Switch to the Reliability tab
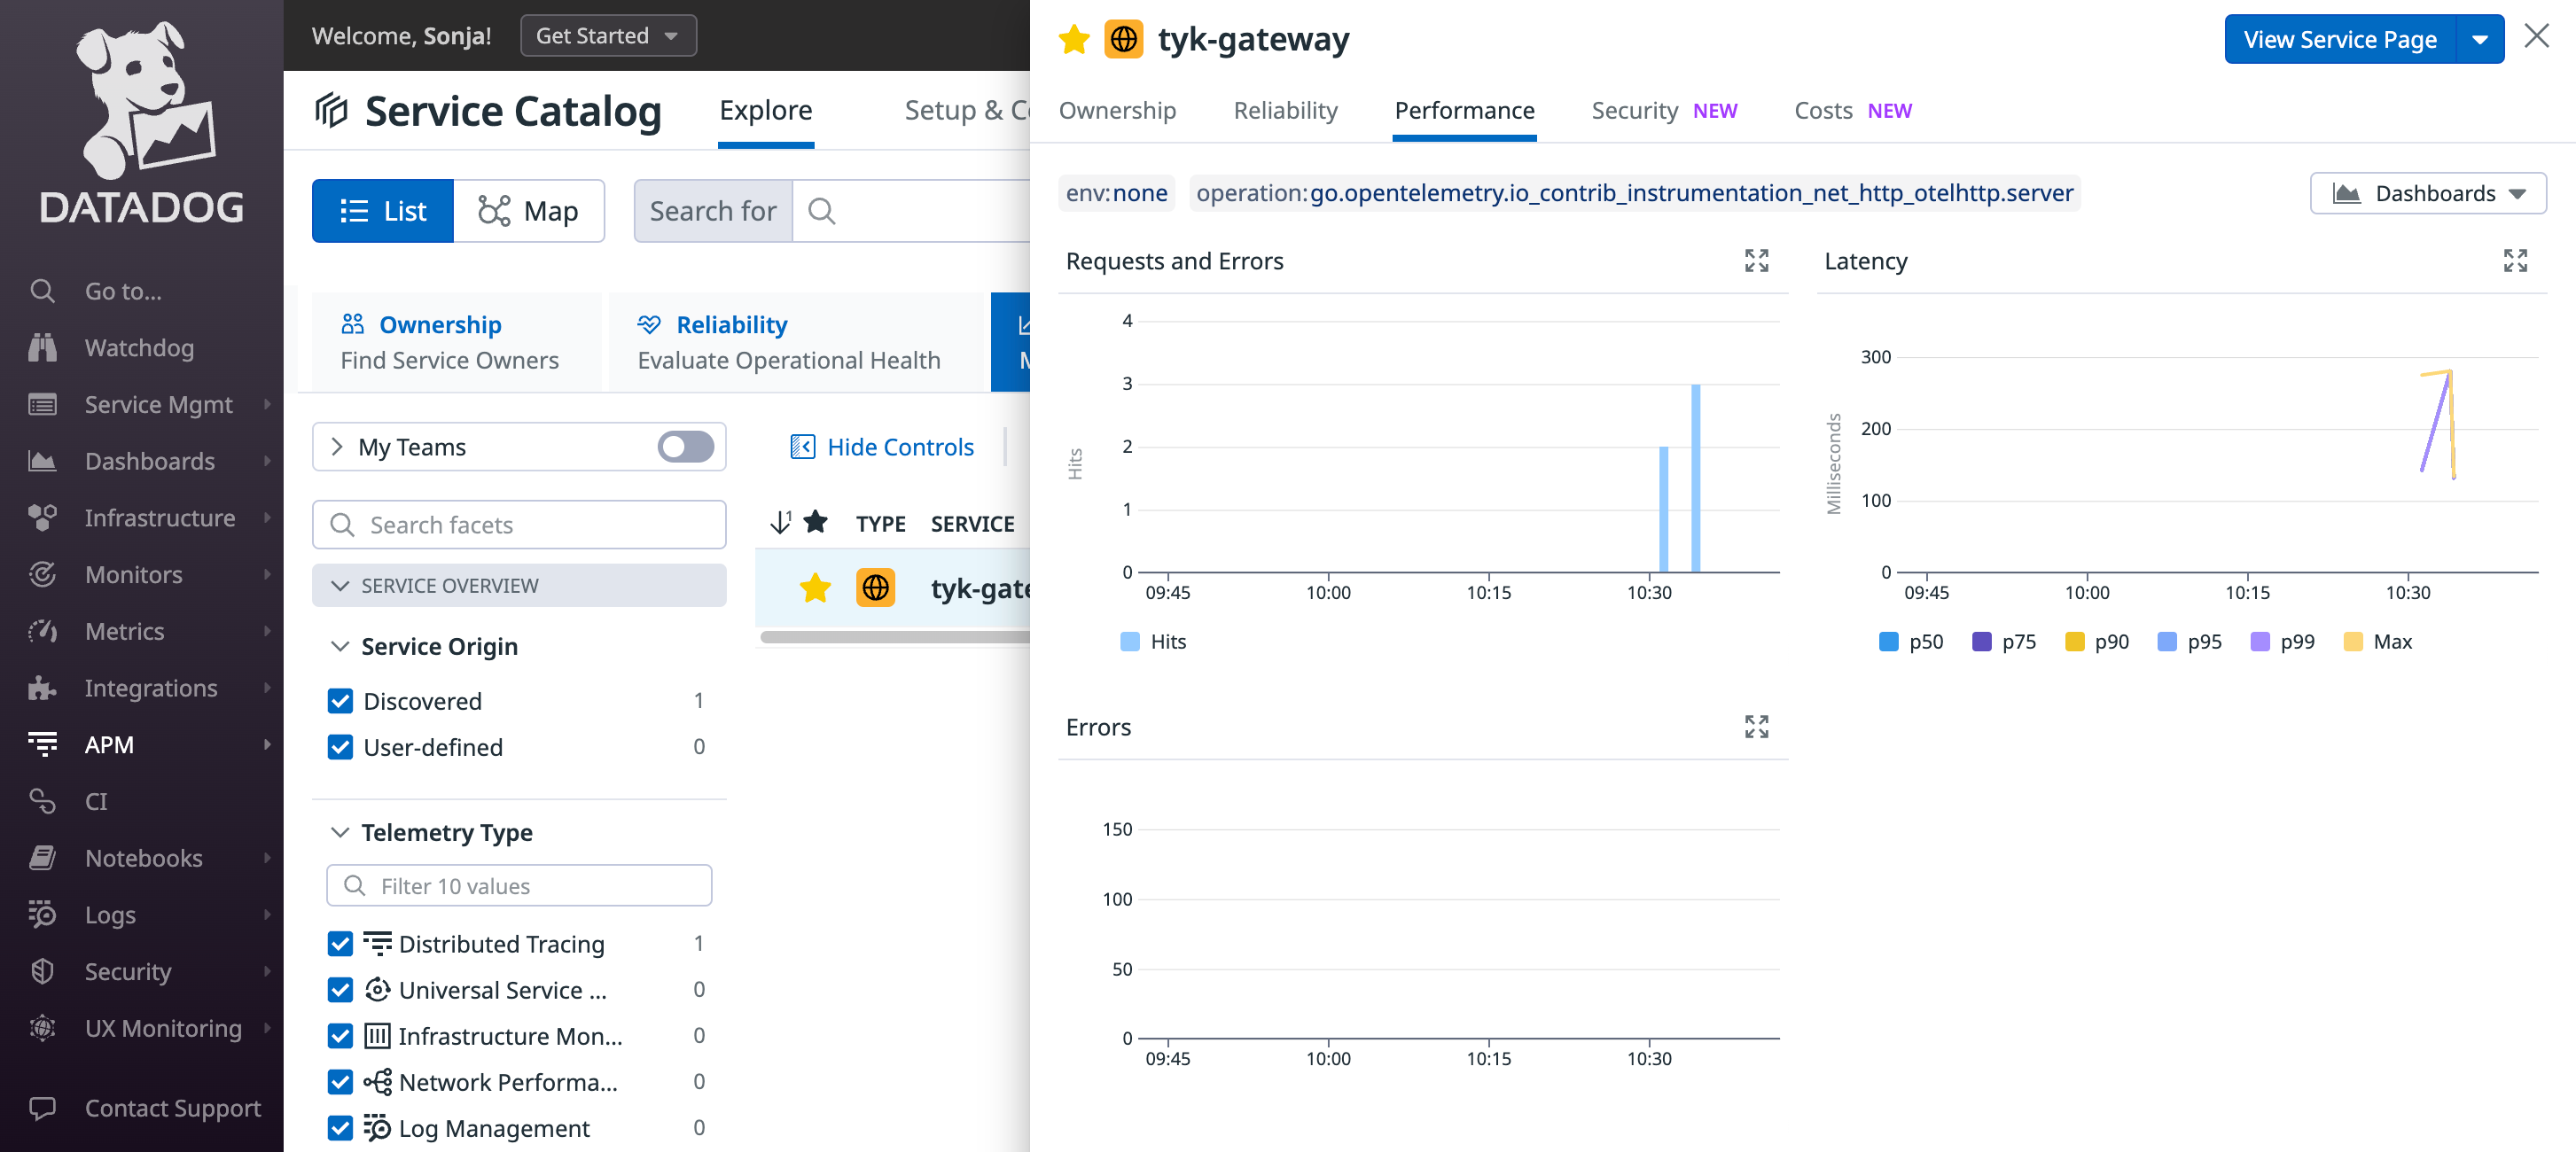2576x1152 pixels. click(1285, 110)
